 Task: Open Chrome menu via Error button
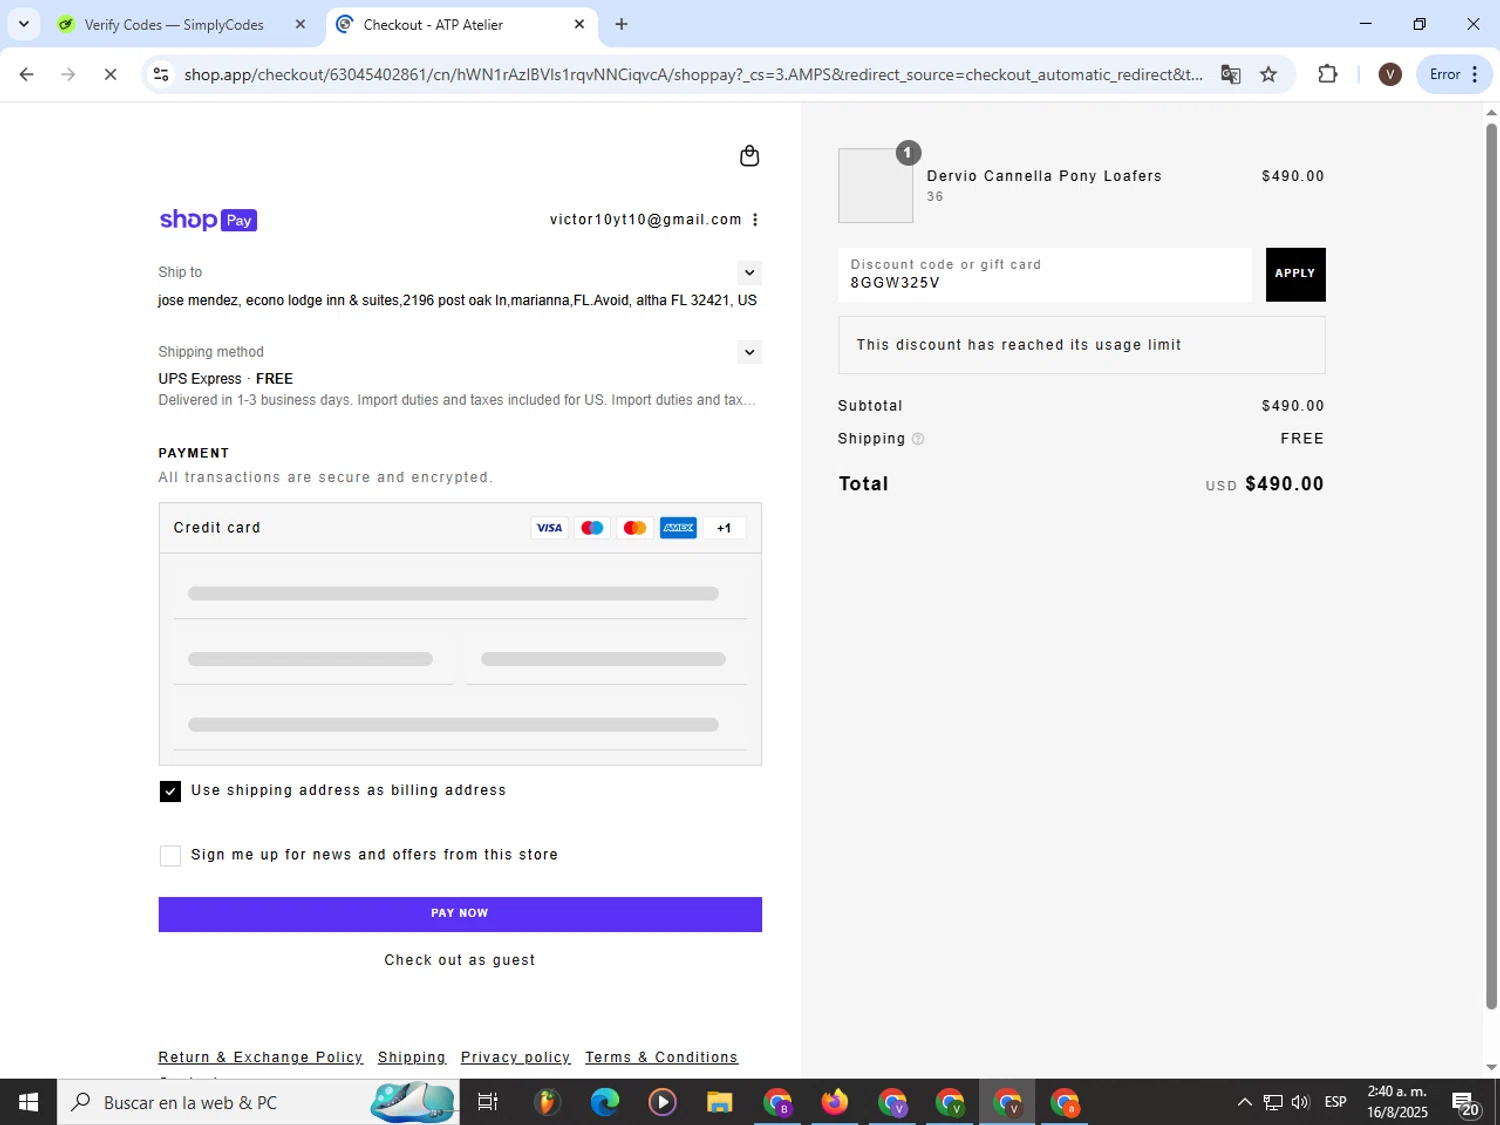tap(1454, 74)
